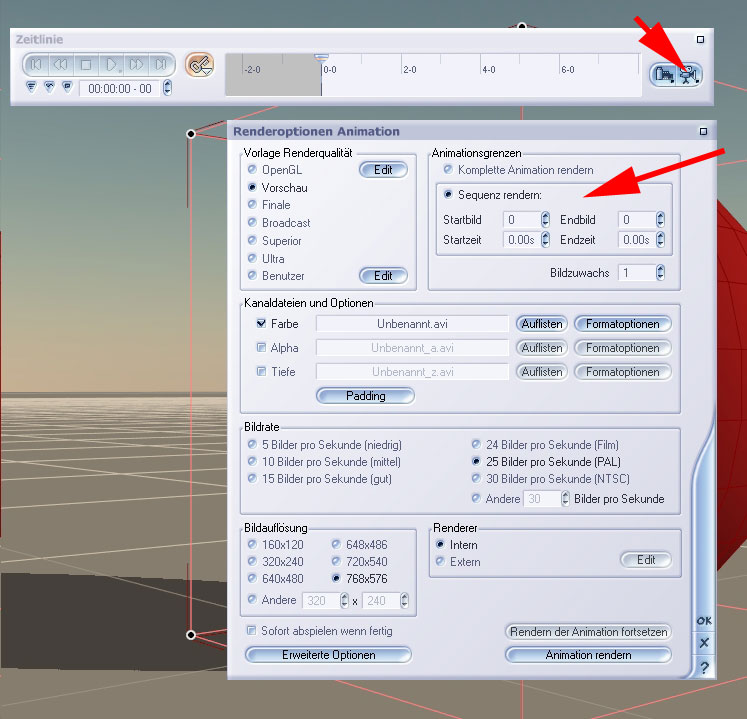This screenshot has width=747, height=719.
Task: Jump to animation end in Zeitlinie
Action: 161,64
